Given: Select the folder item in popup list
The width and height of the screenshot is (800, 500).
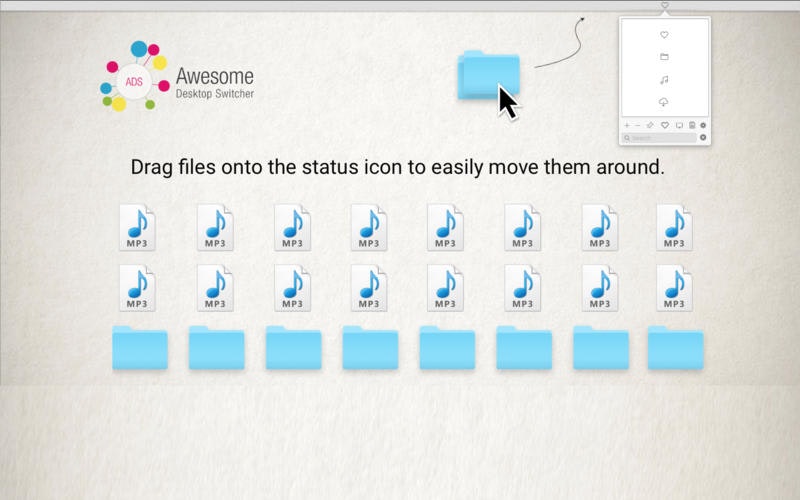Looking at the screenshot, I should pyautogui.click(x=664, y=57).
